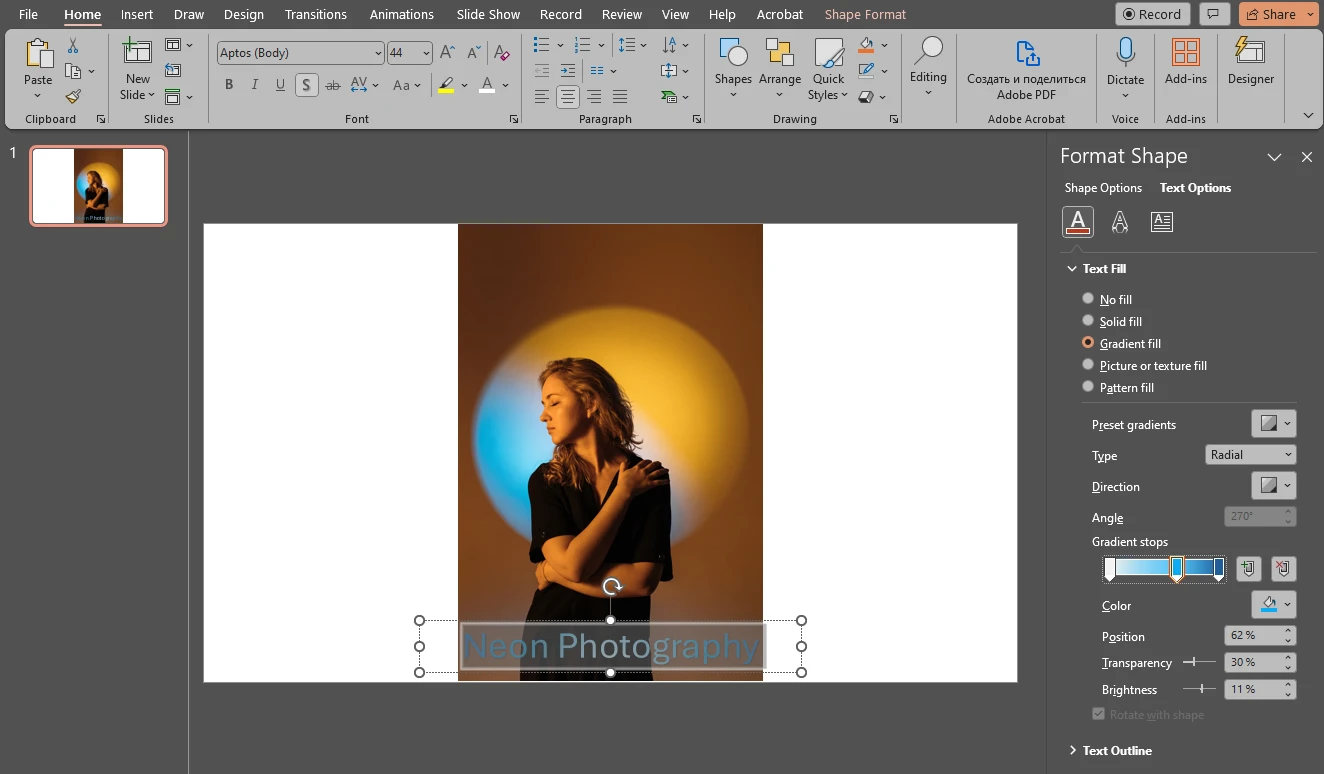Open the Preset gradients picker
1324x774 pixels.
tap(1272, 423)
